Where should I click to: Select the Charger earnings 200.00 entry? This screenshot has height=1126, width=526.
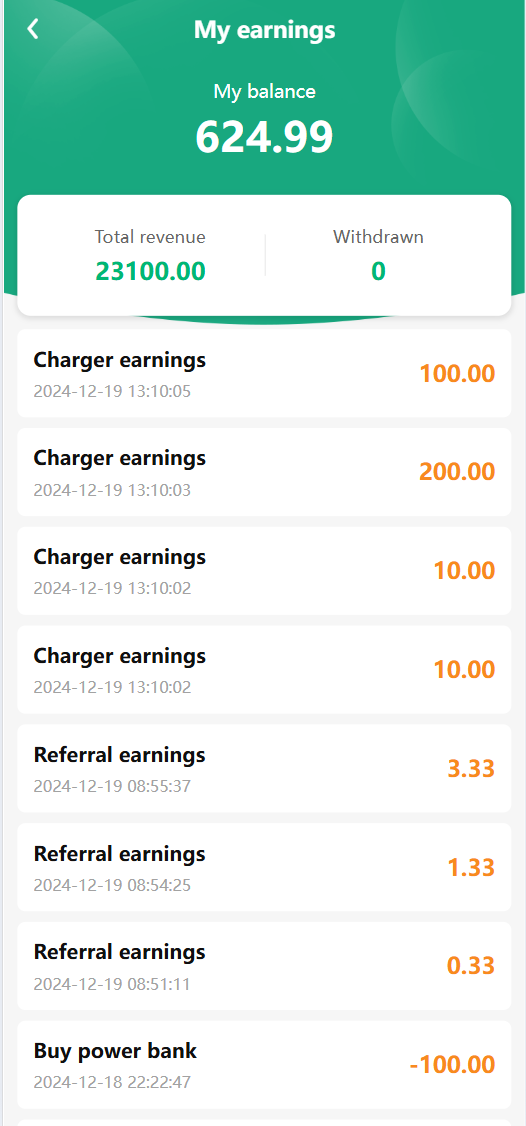pyautogui.click(x=264, y=472)
